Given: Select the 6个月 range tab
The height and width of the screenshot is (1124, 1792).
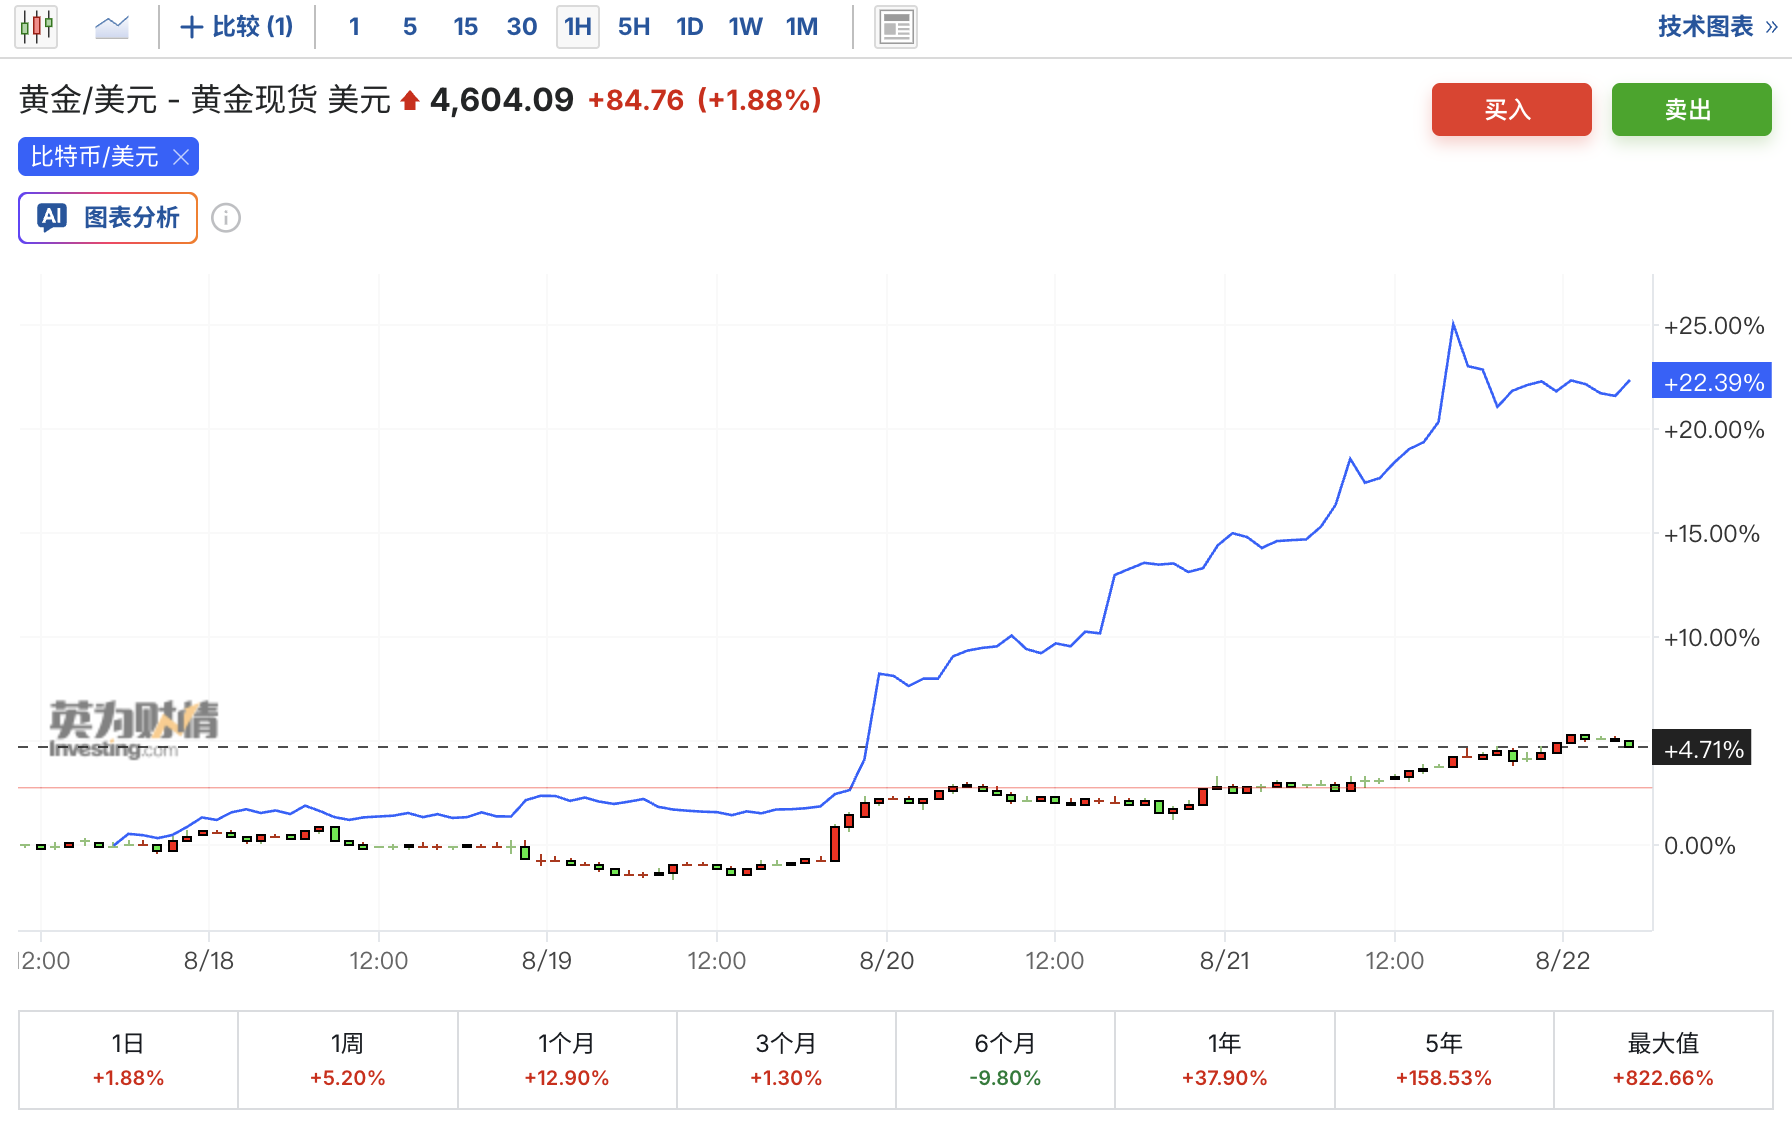Looking at the screenshot, I should [1006, 1060].
